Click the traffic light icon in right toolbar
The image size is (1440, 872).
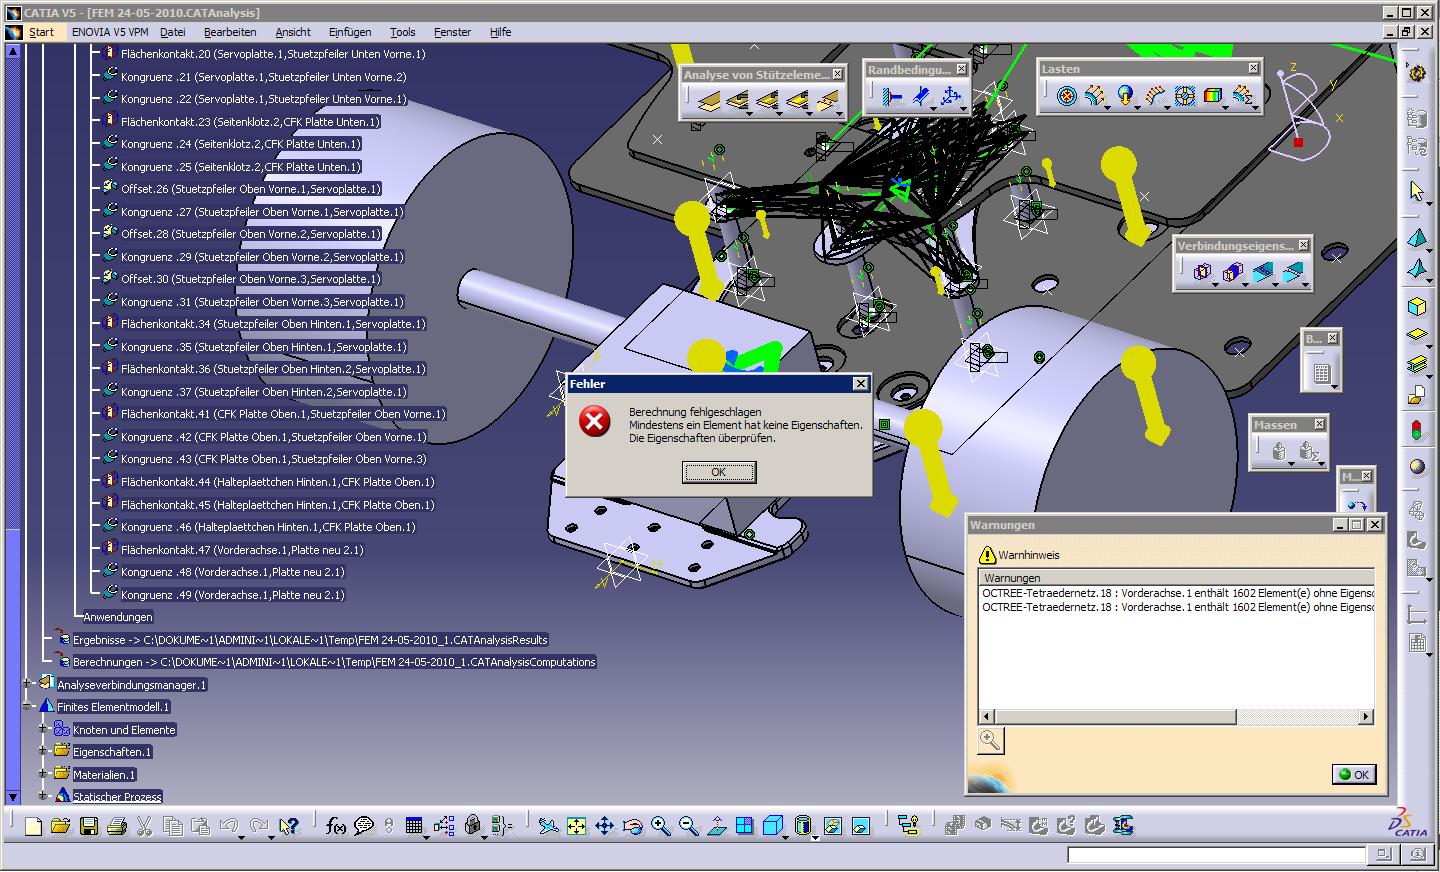pos(1416,431)
